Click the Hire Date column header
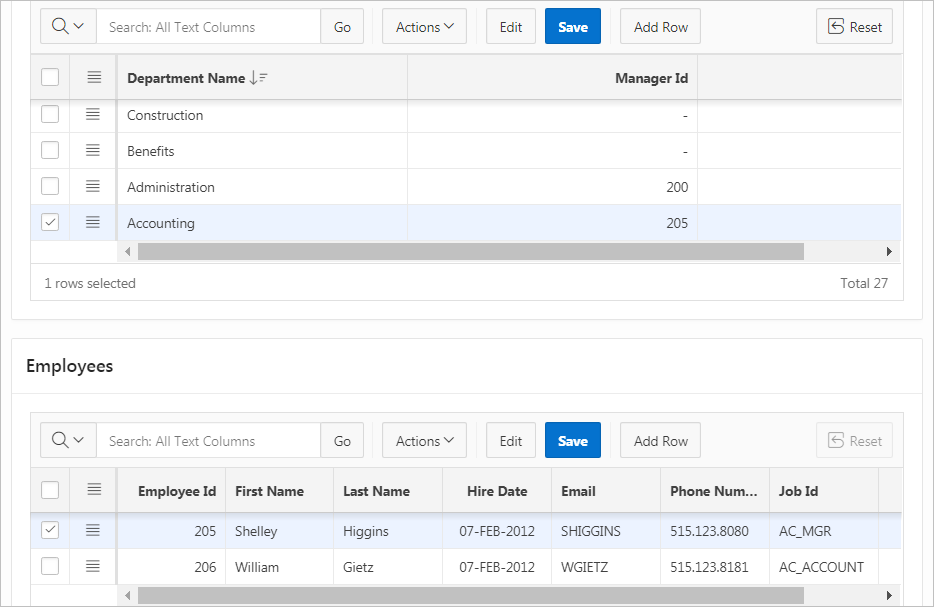 (497, 491)
